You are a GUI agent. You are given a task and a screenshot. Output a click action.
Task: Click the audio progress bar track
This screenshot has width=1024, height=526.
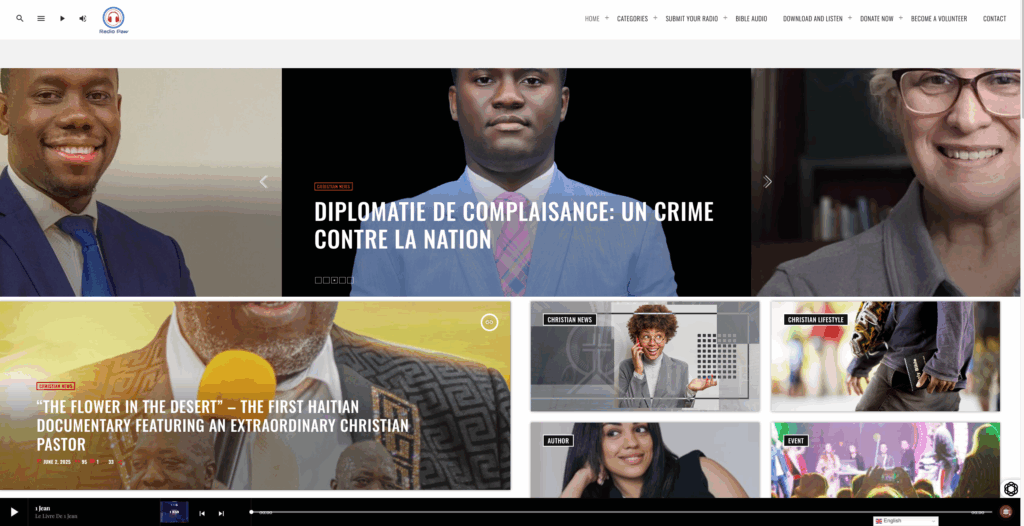[618, 512]
